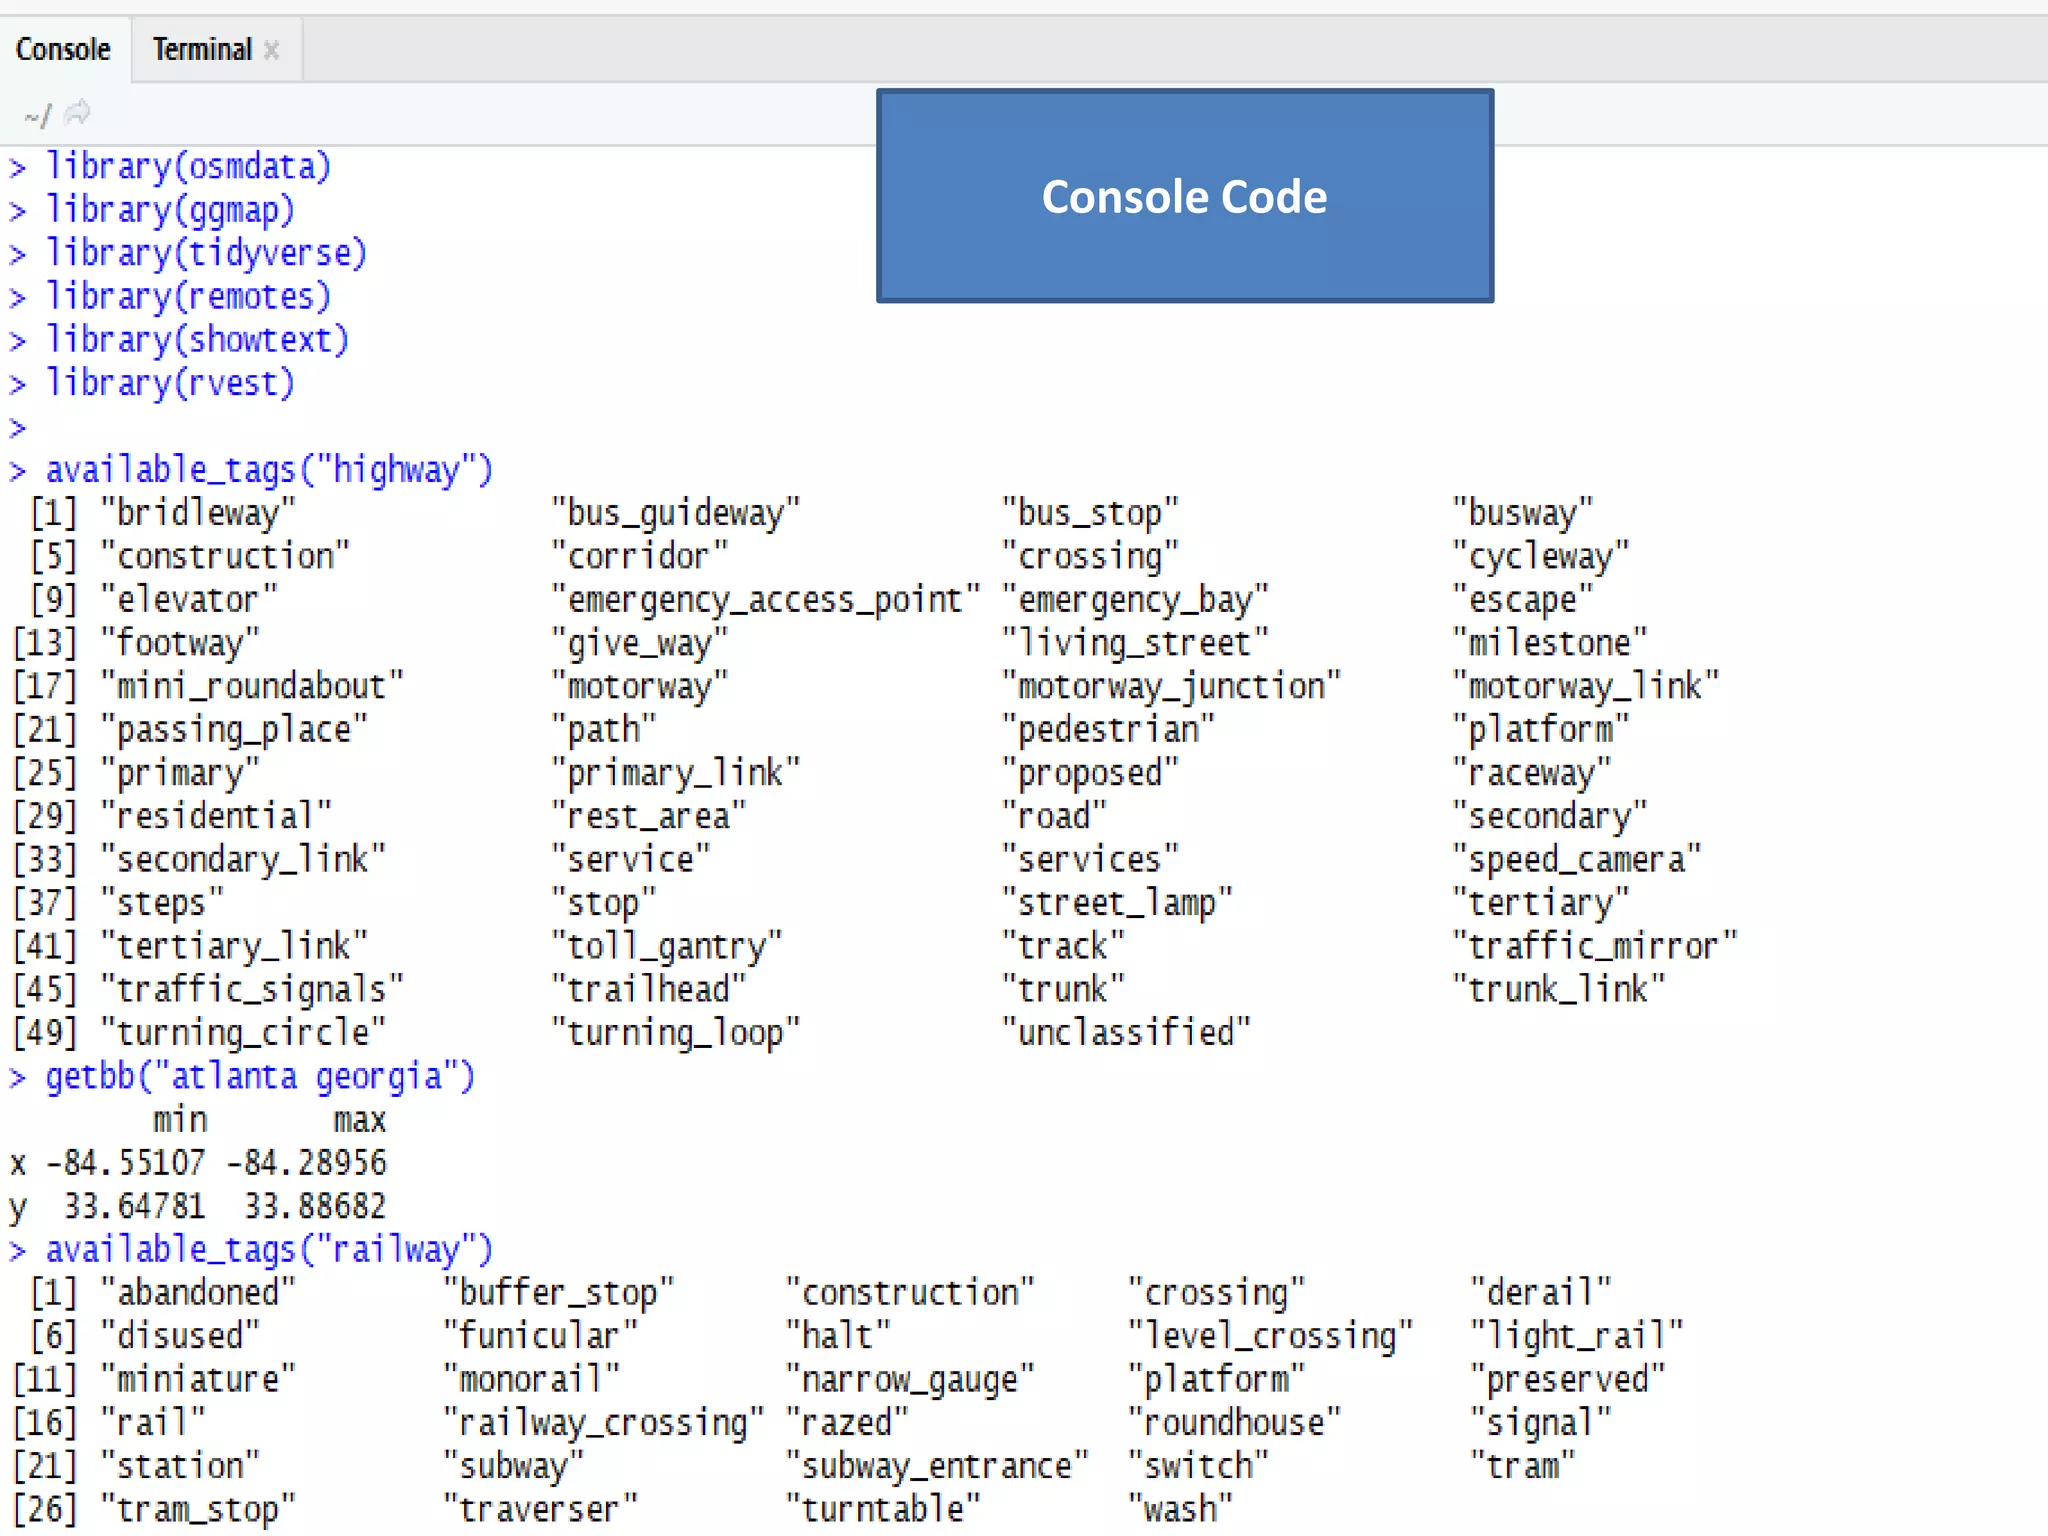
Task: Click the available_tags("highway") command
Action: point(270,470)
